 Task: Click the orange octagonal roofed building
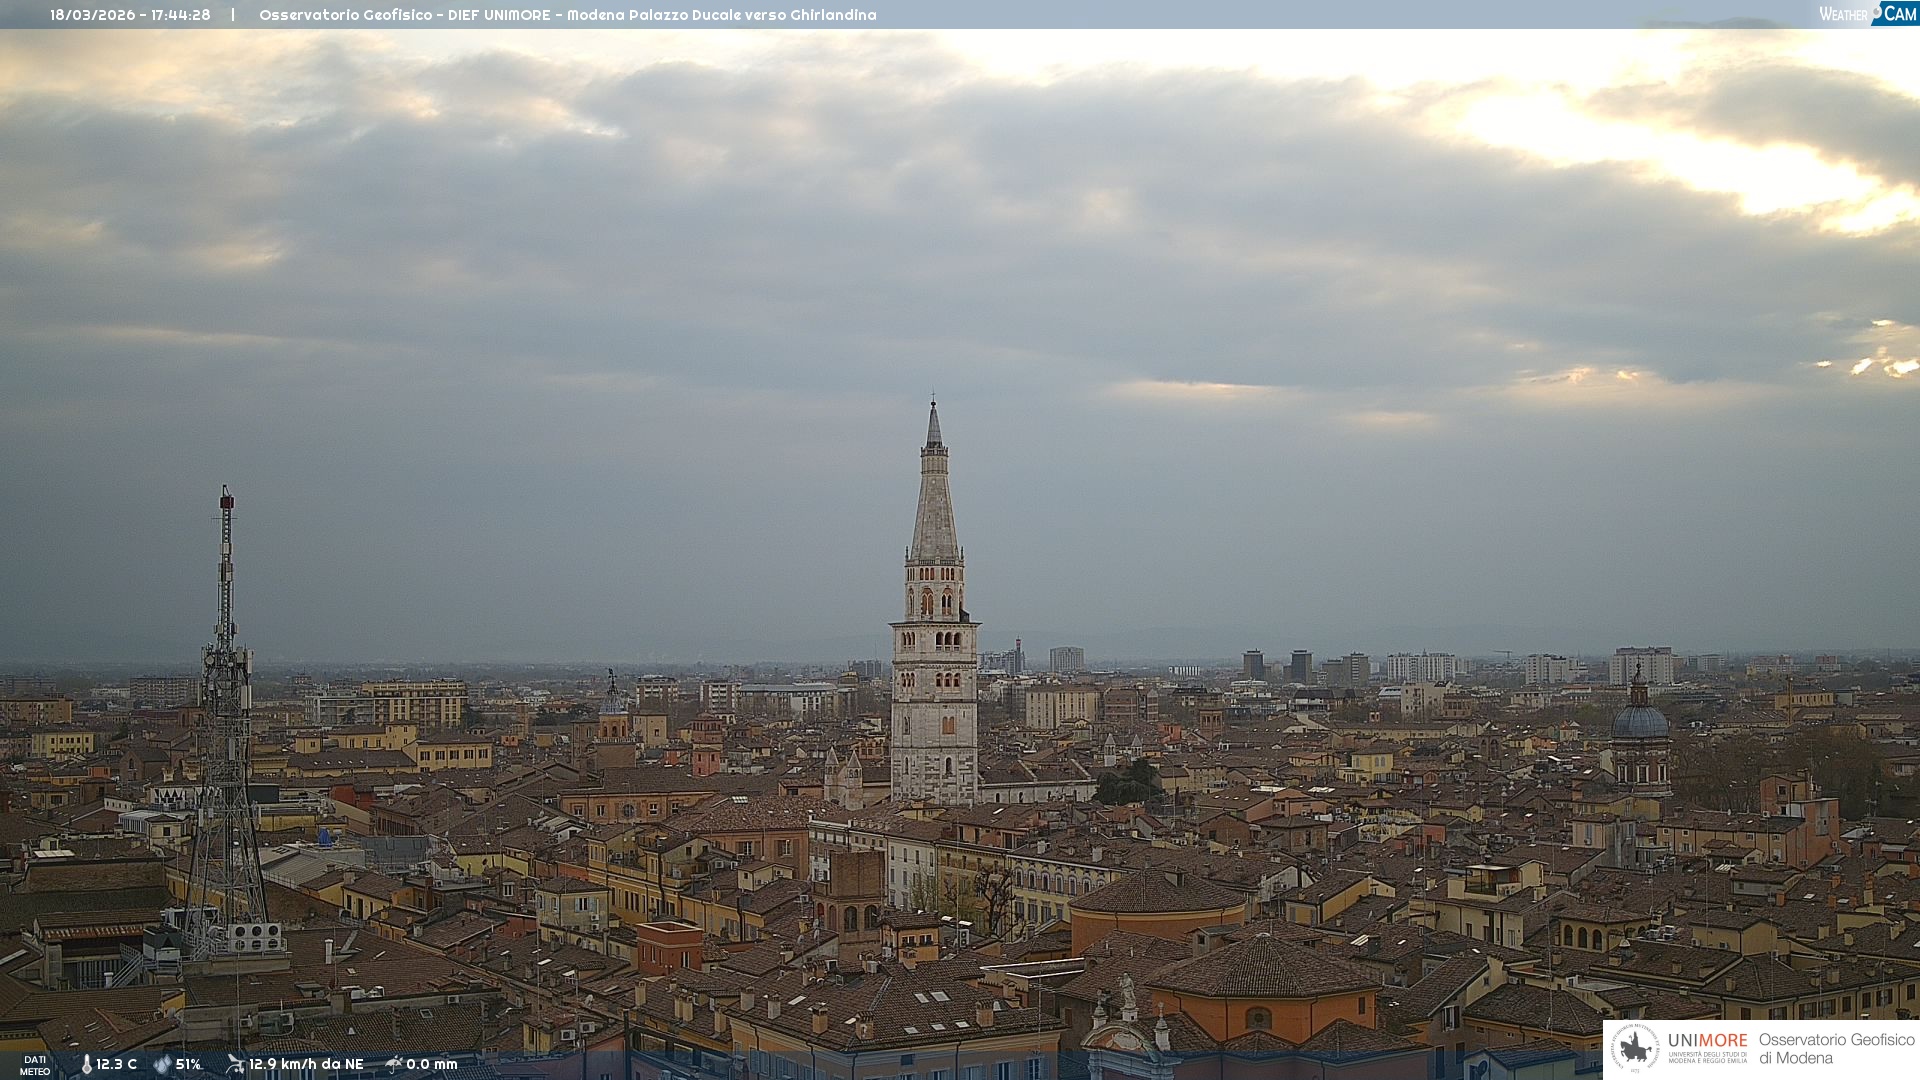[x=1262, y=990]
